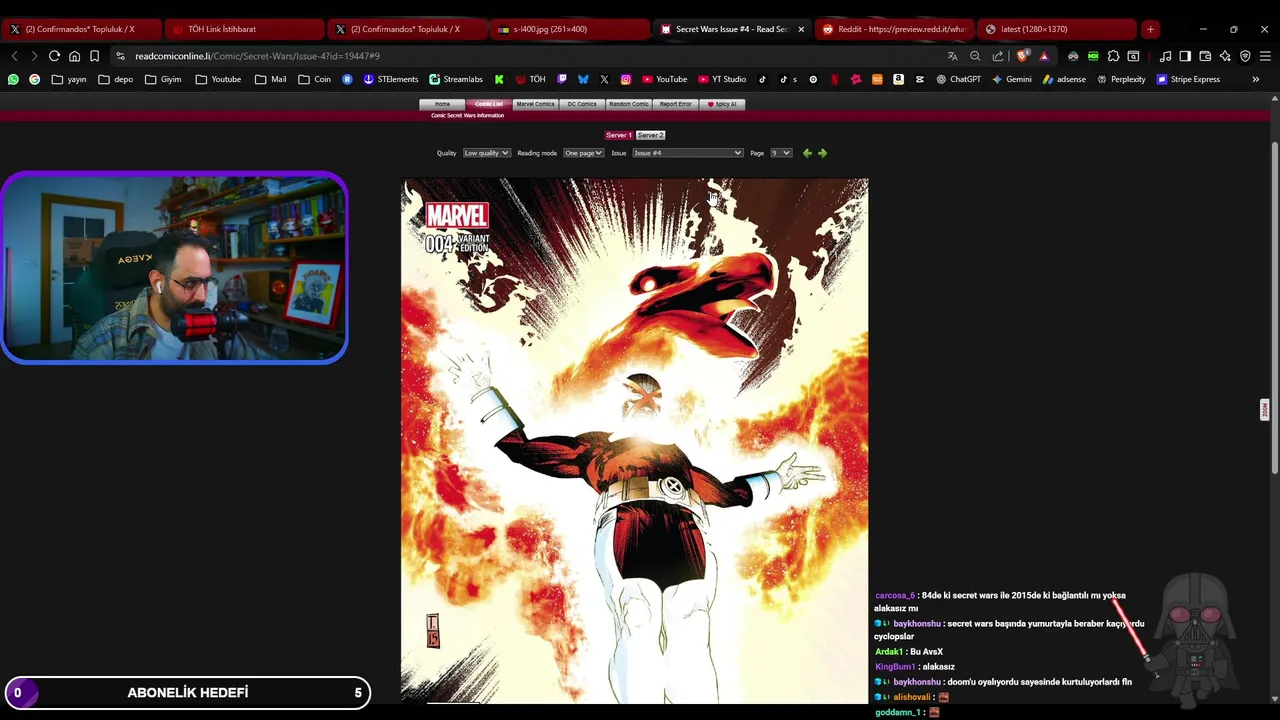Open the Google bookmark icon
1280x720 pixels.
tap(34, 79)
